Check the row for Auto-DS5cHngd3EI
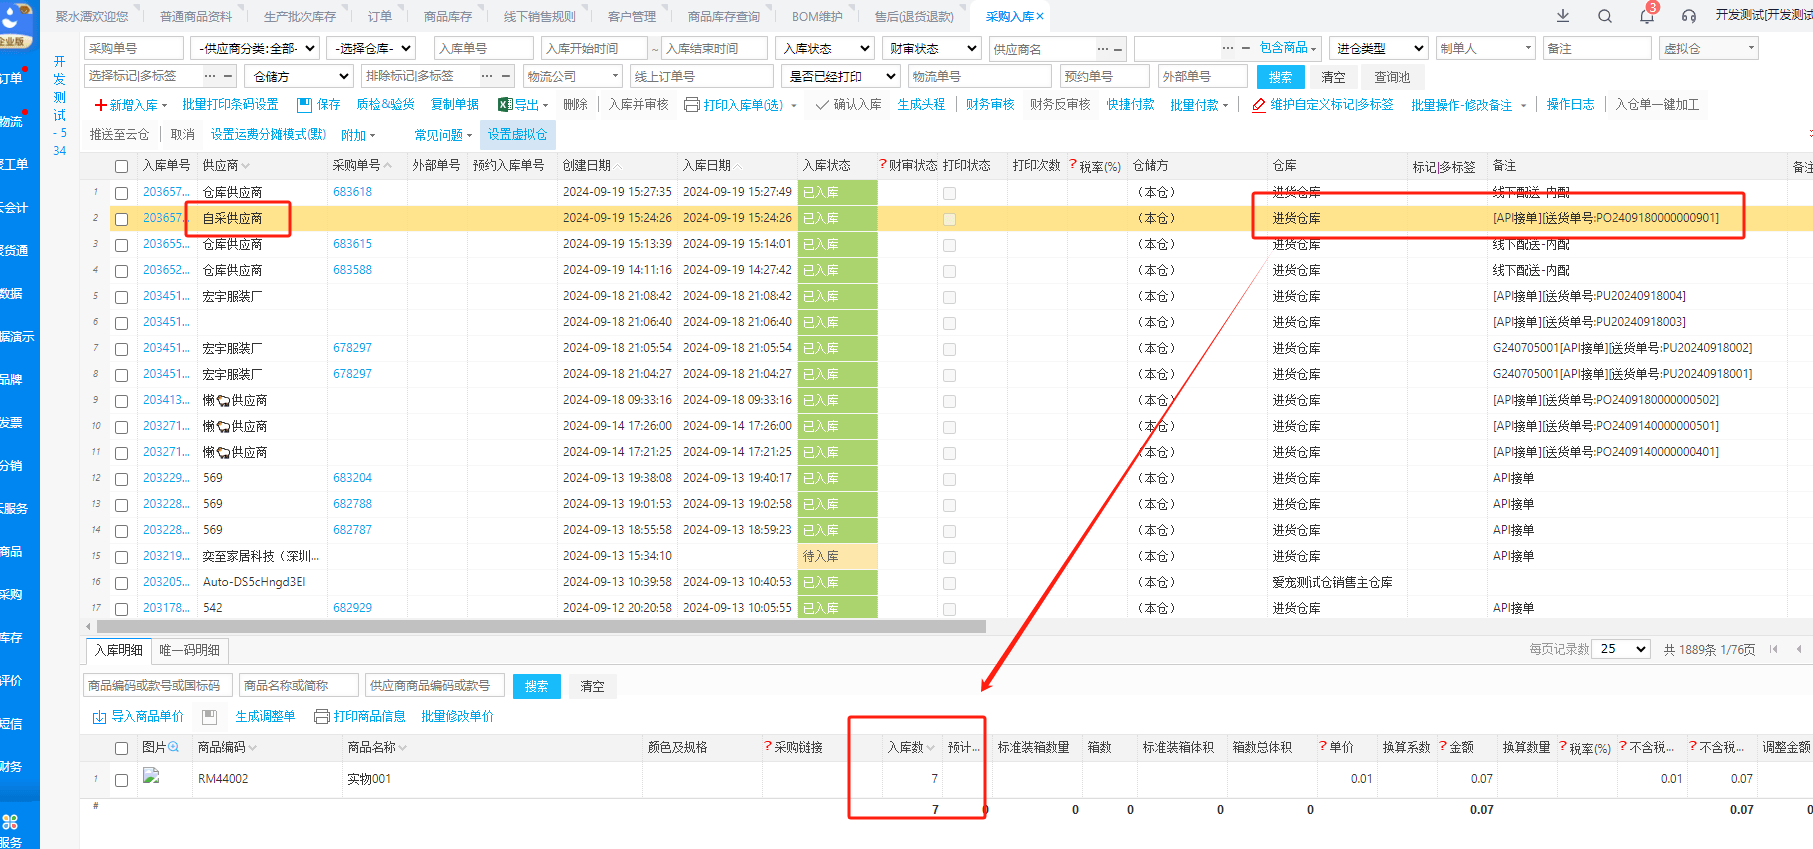Viewport: 1813px width, 849px height. [121, 583]
